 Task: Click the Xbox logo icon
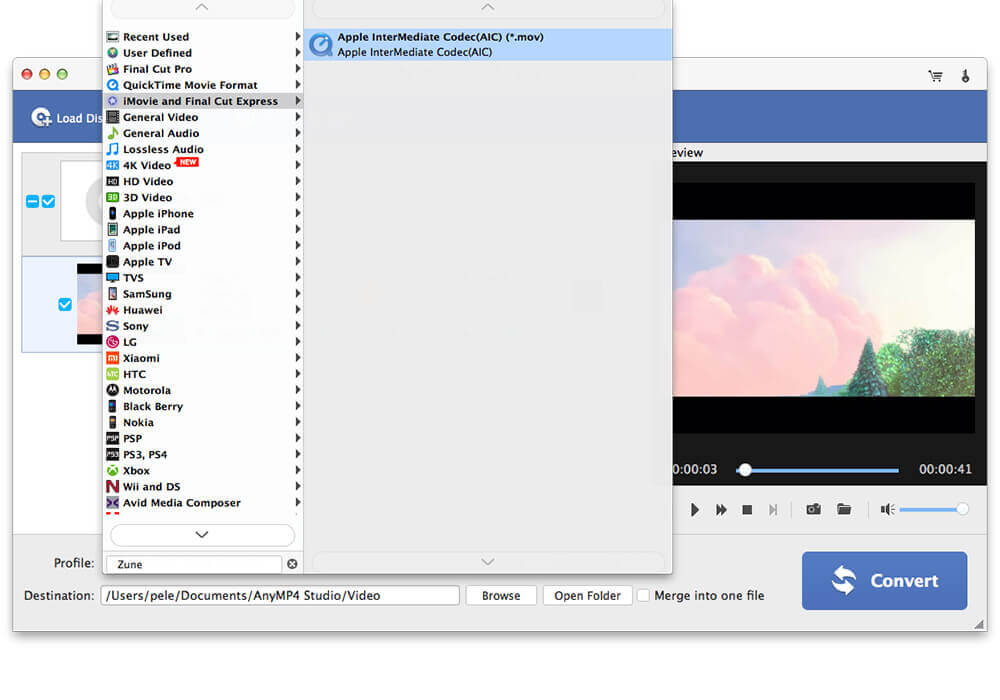(113, 470)
